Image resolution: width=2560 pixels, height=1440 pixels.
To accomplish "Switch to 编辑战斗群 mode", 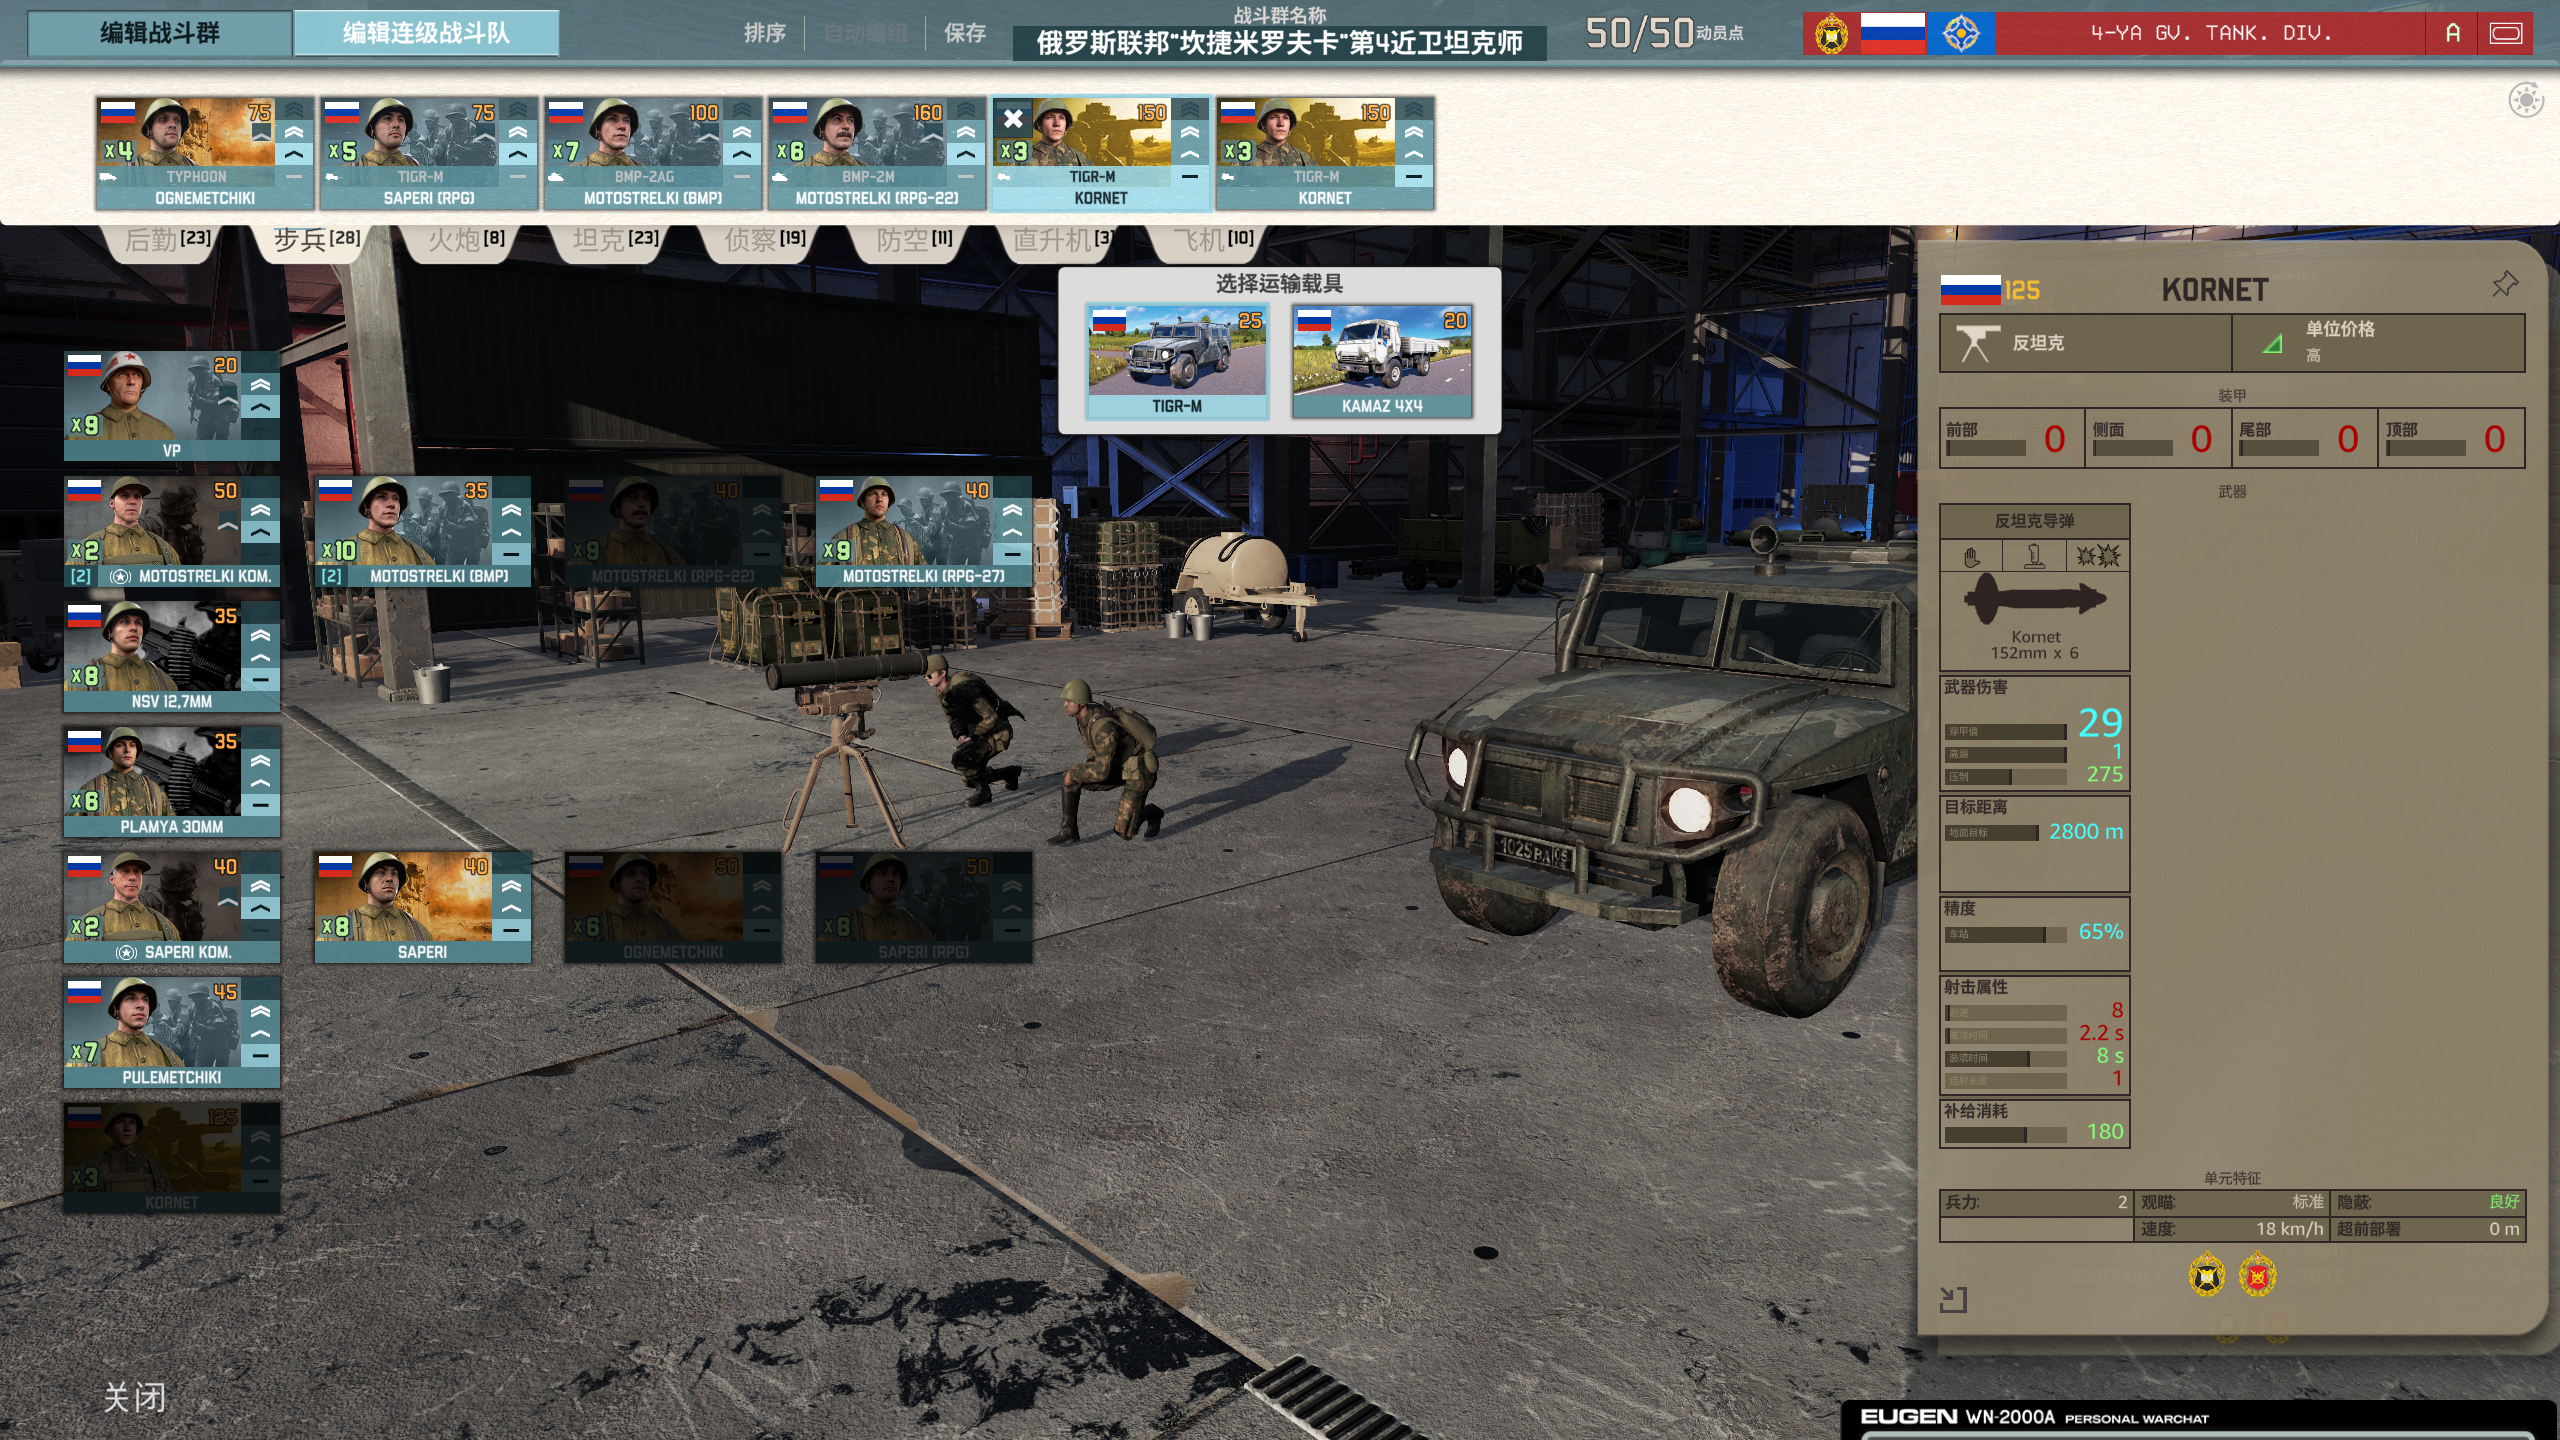I will pyautogui.click(x=160, y=33).
